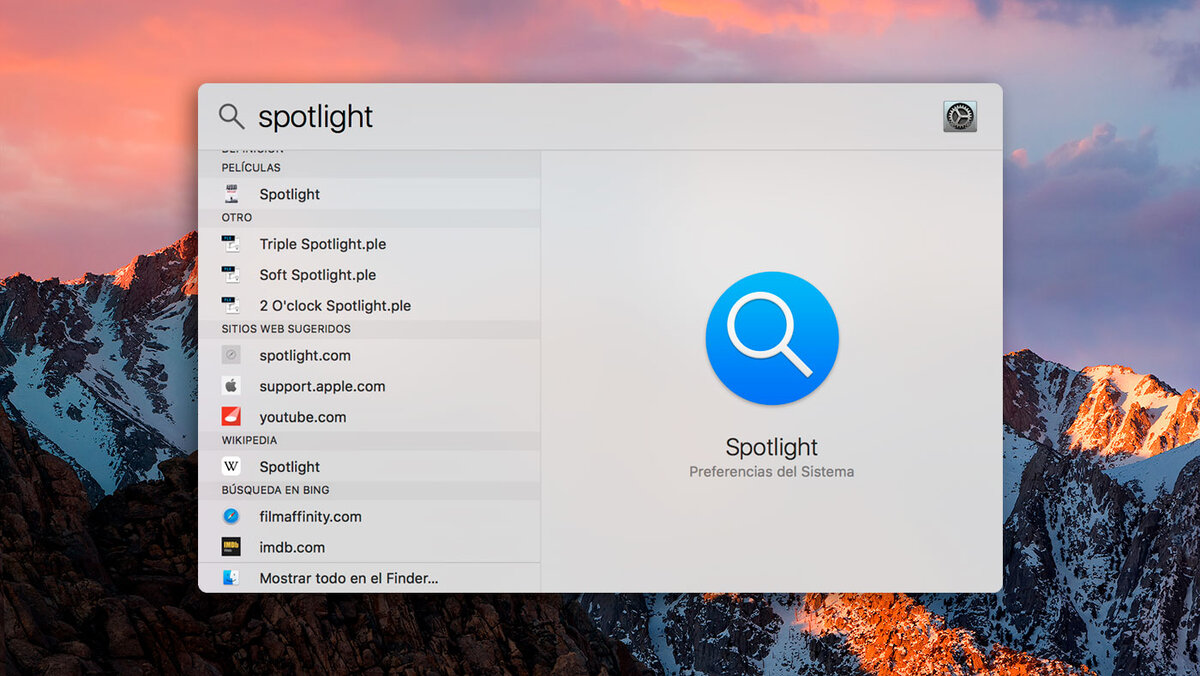The height and width of the screenshot is (676, 1200).
Task: Click the compass icon next to spotlight.com
Action: click(231, 355)
